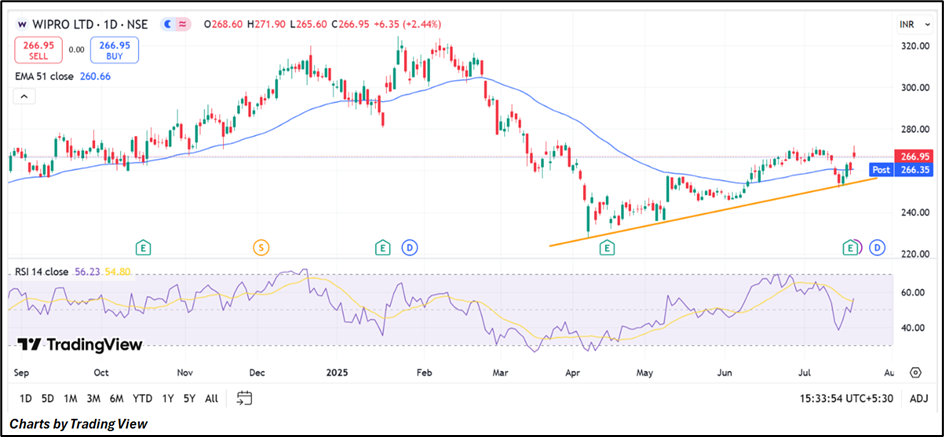Click the orange split S marker
The width and height of the screenshot is (944, 437).
tap(261, 246)
